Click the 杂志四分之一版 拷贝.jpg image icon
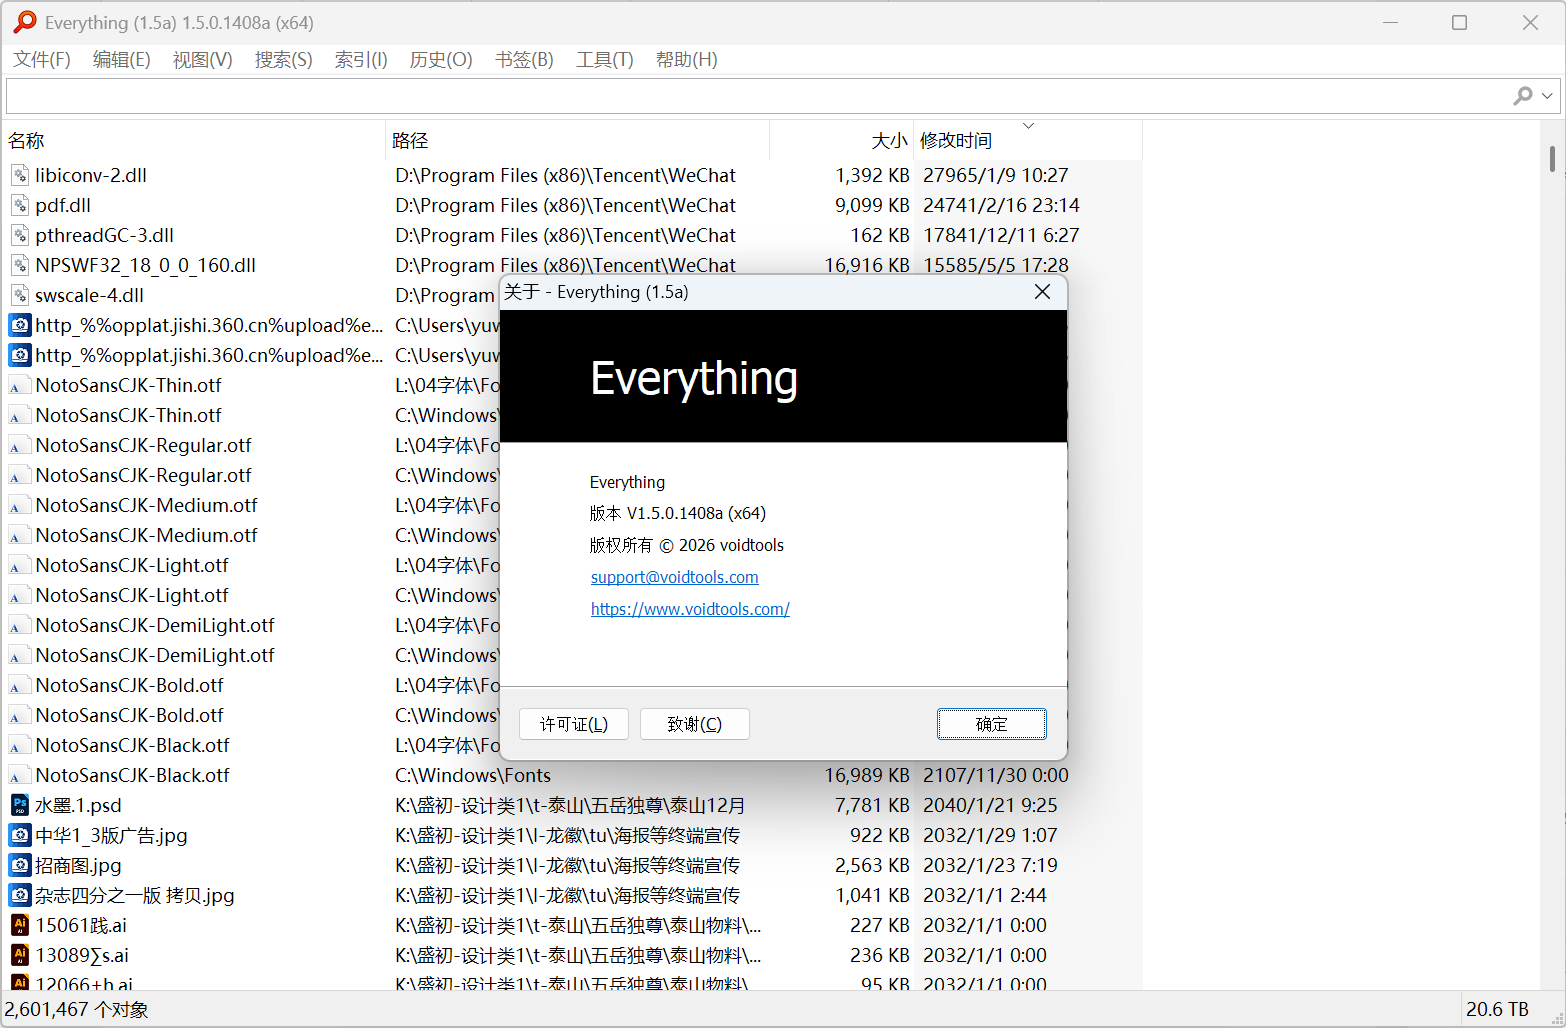1566x1028 pixels. point(20,895)
